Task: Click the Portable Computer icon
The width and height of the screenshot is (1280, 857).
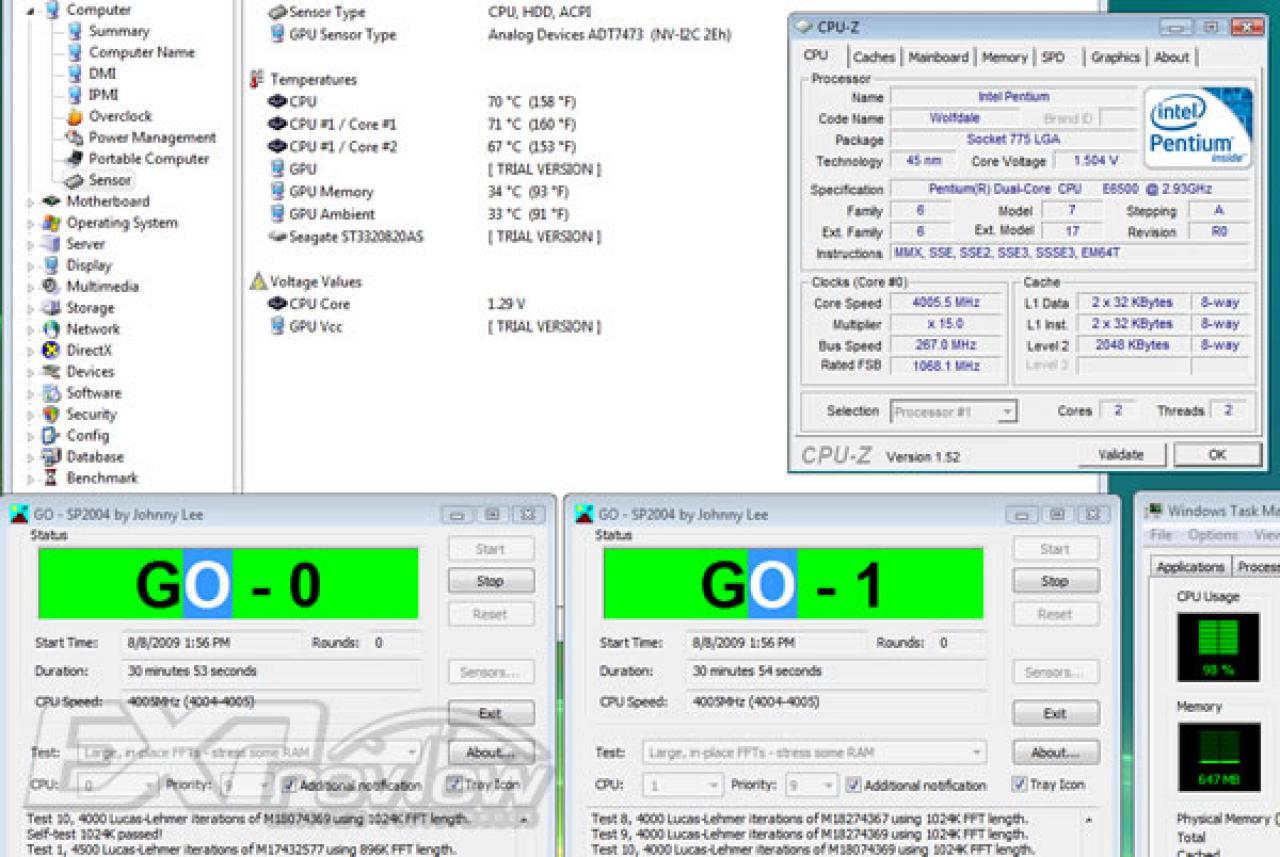Action: [x=73, y=158]
